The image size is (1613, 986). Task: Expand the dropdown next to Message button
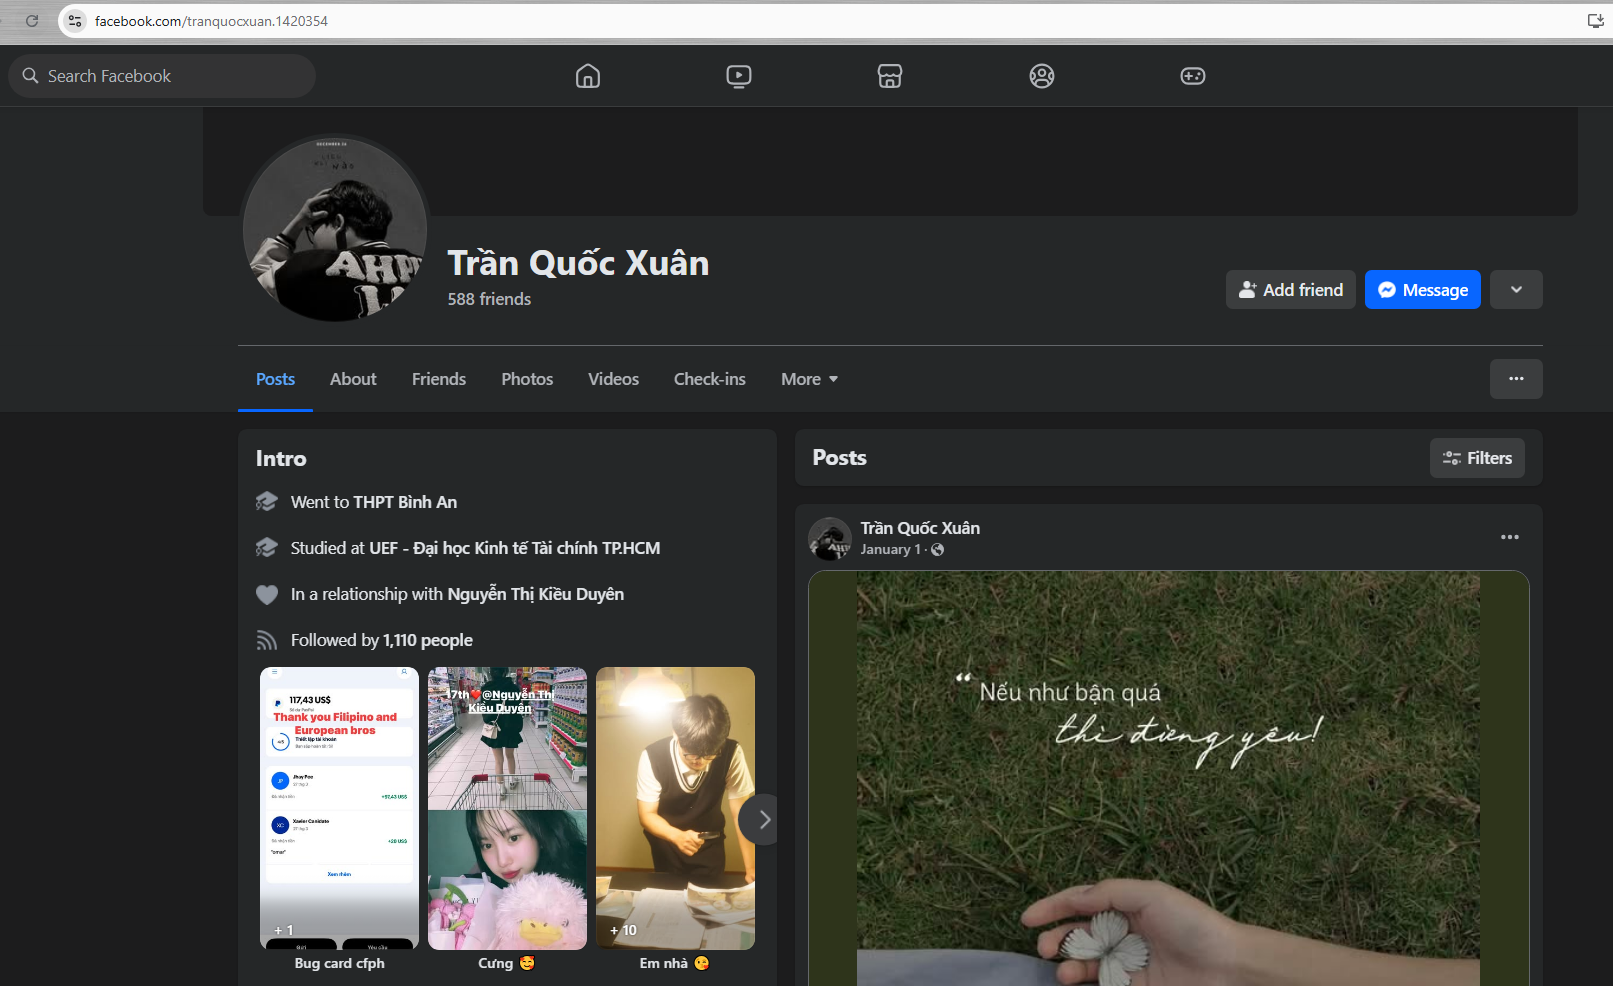(x=1516, y=290)
